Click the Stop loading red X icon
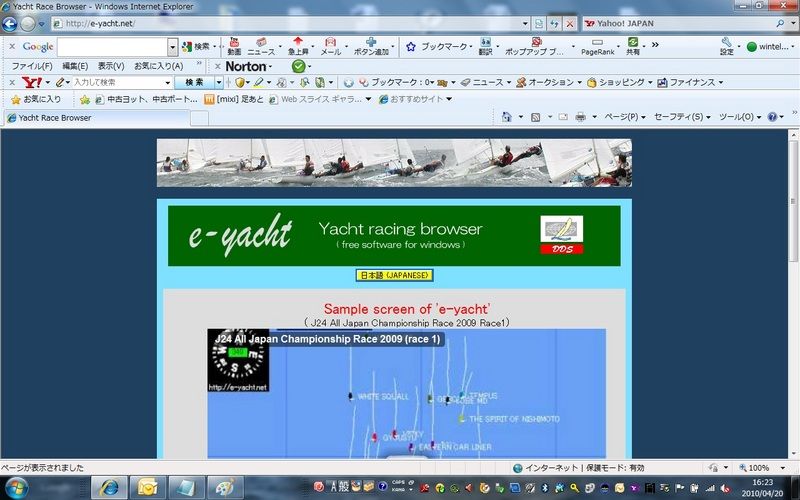Screen dimensions: 800x500 tap(570, 23)
